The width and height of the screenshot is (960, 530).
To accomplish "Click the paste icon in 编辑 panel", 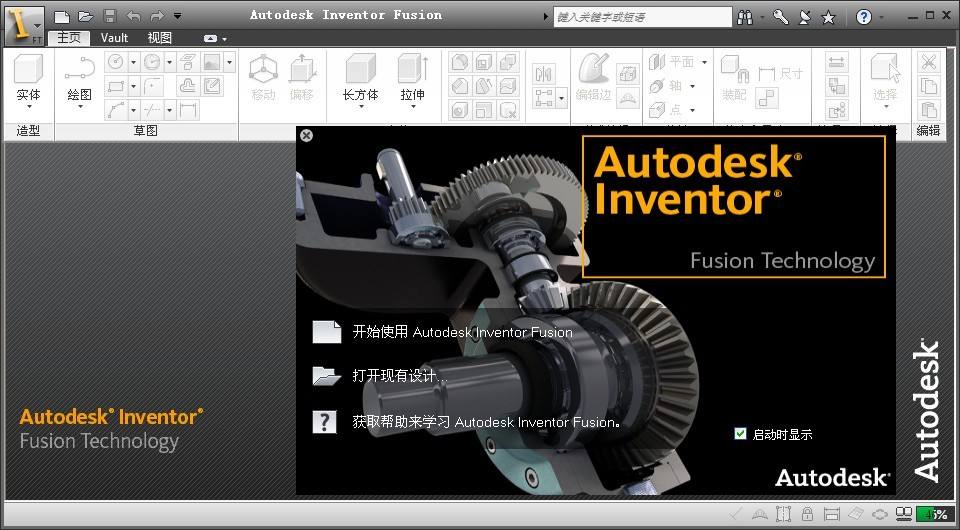I will point(928,110).
